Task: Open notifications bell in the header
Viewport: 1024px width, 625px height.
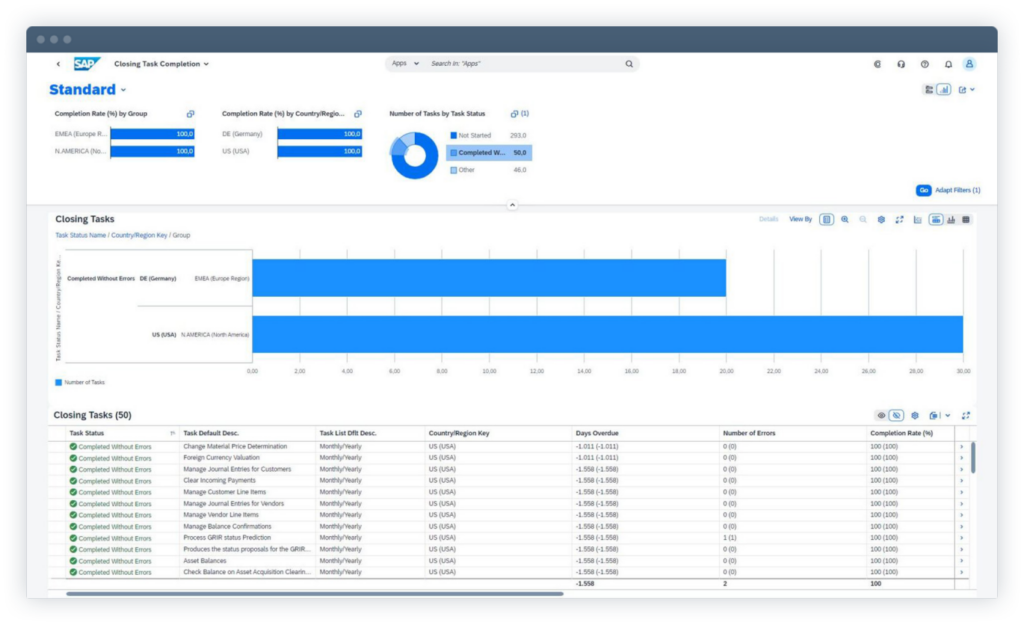Action: coord(948,64)
